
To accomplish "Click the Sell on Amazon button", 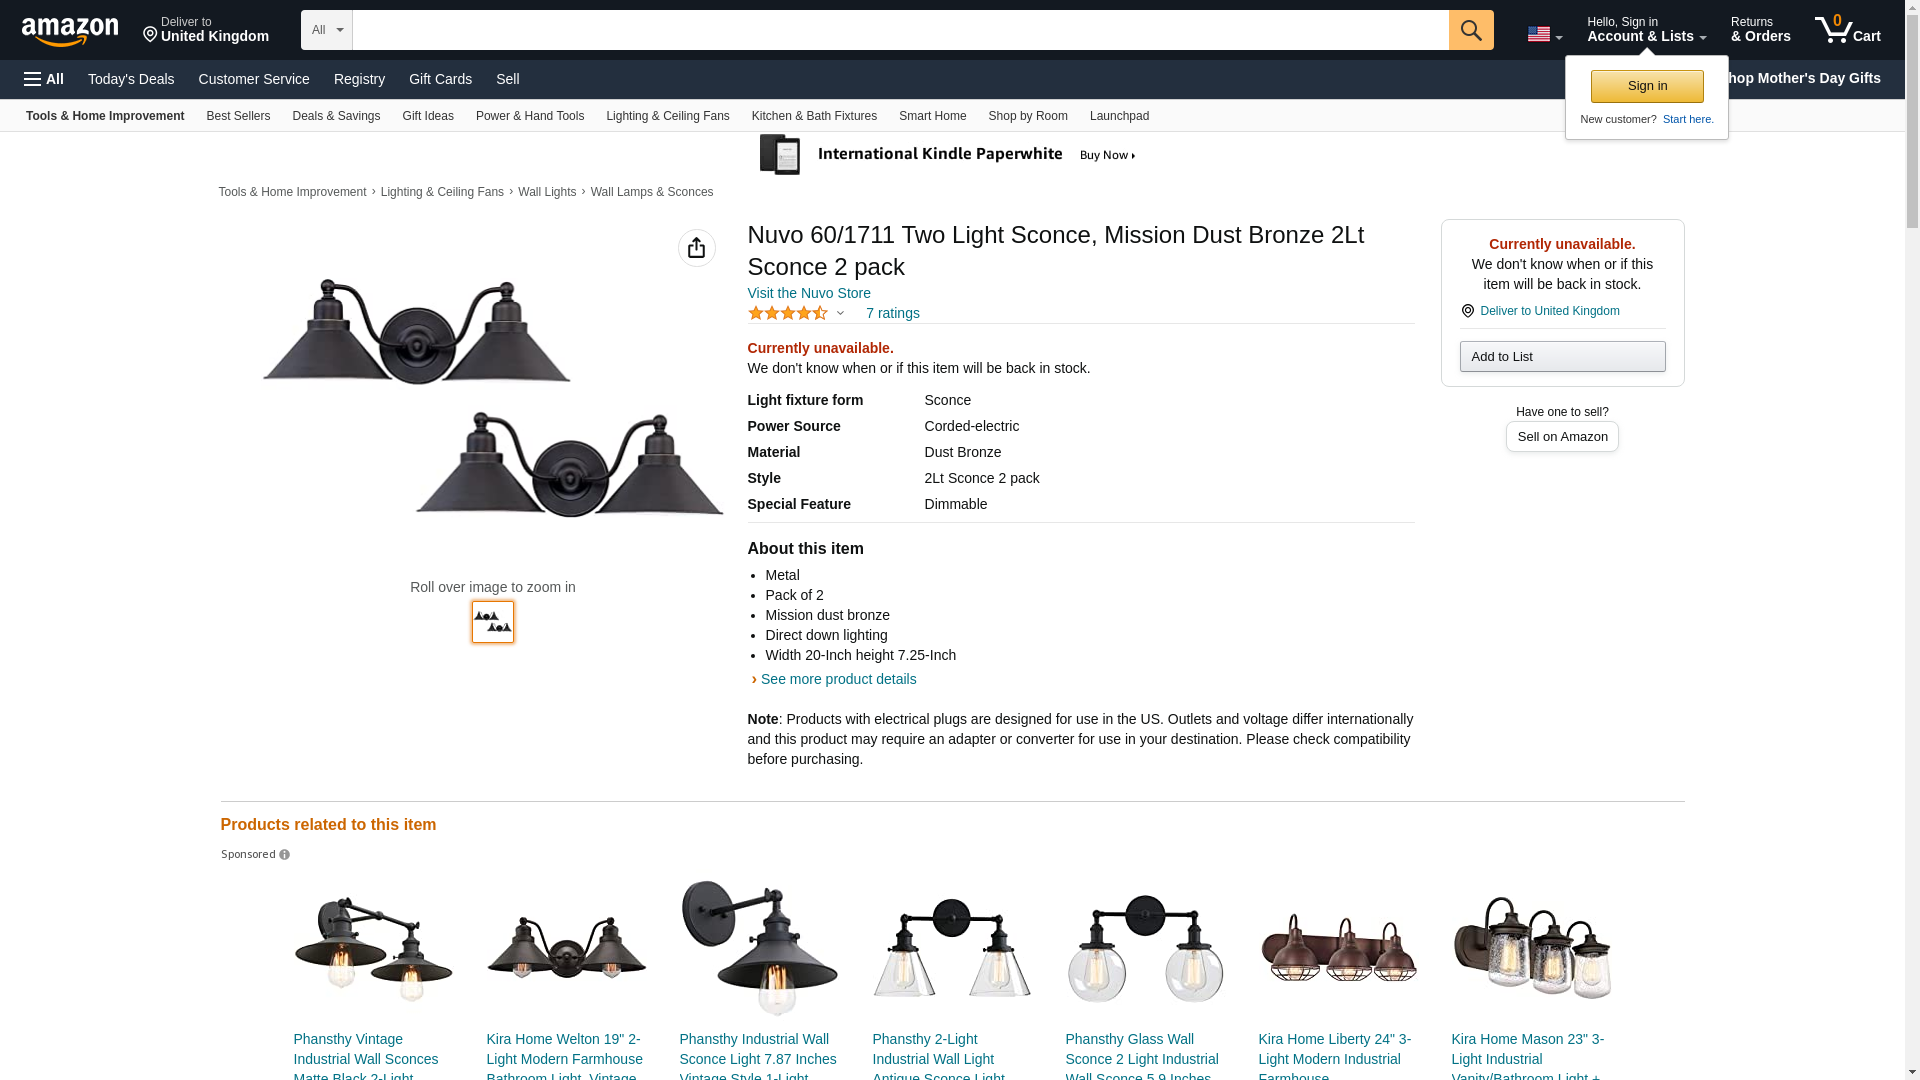I will [1561, 437].
